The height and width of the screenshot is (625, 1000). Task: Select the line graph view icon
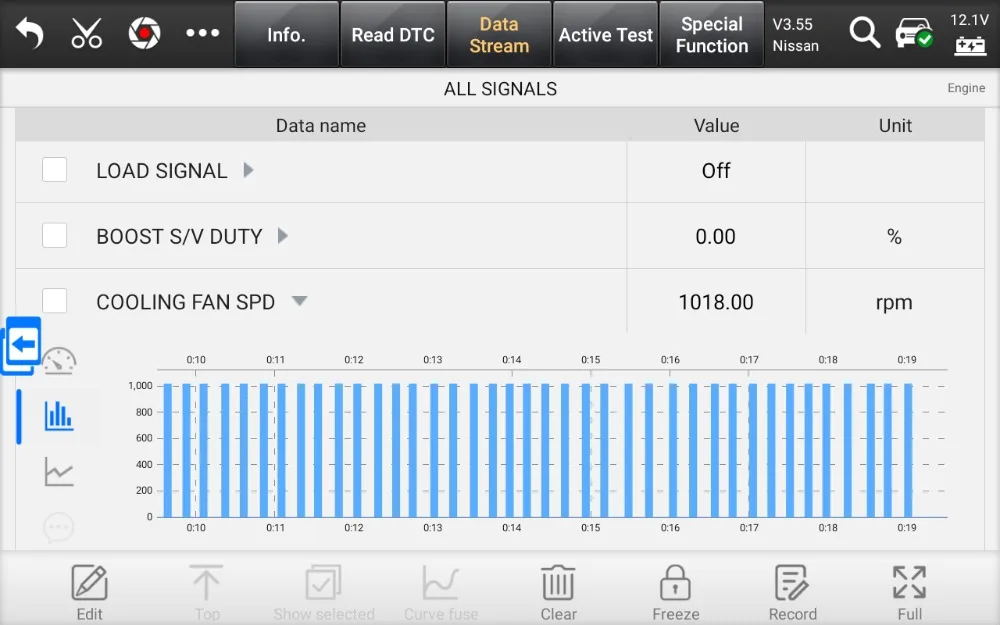tap(59, 471)
